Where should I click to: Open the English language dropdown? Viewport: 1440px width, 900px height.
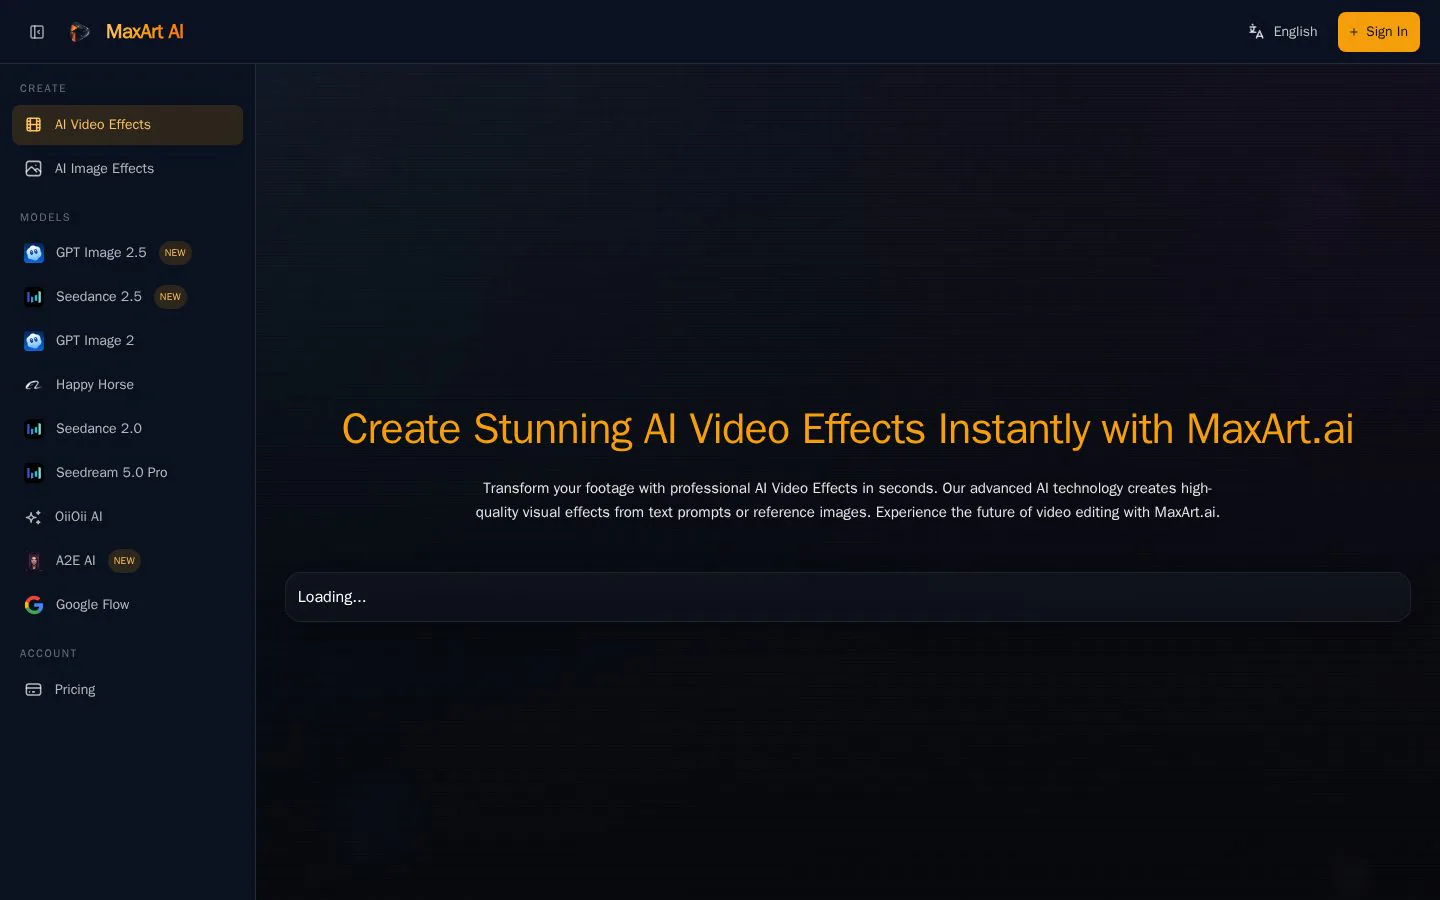tap(1283, 32)
